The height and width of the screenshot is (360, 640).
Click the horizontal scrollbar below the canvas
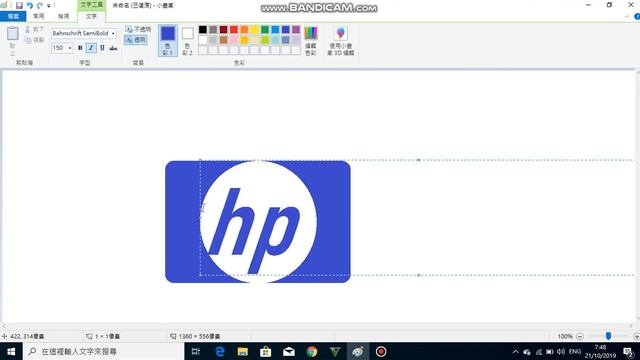(x=318, y=326)
